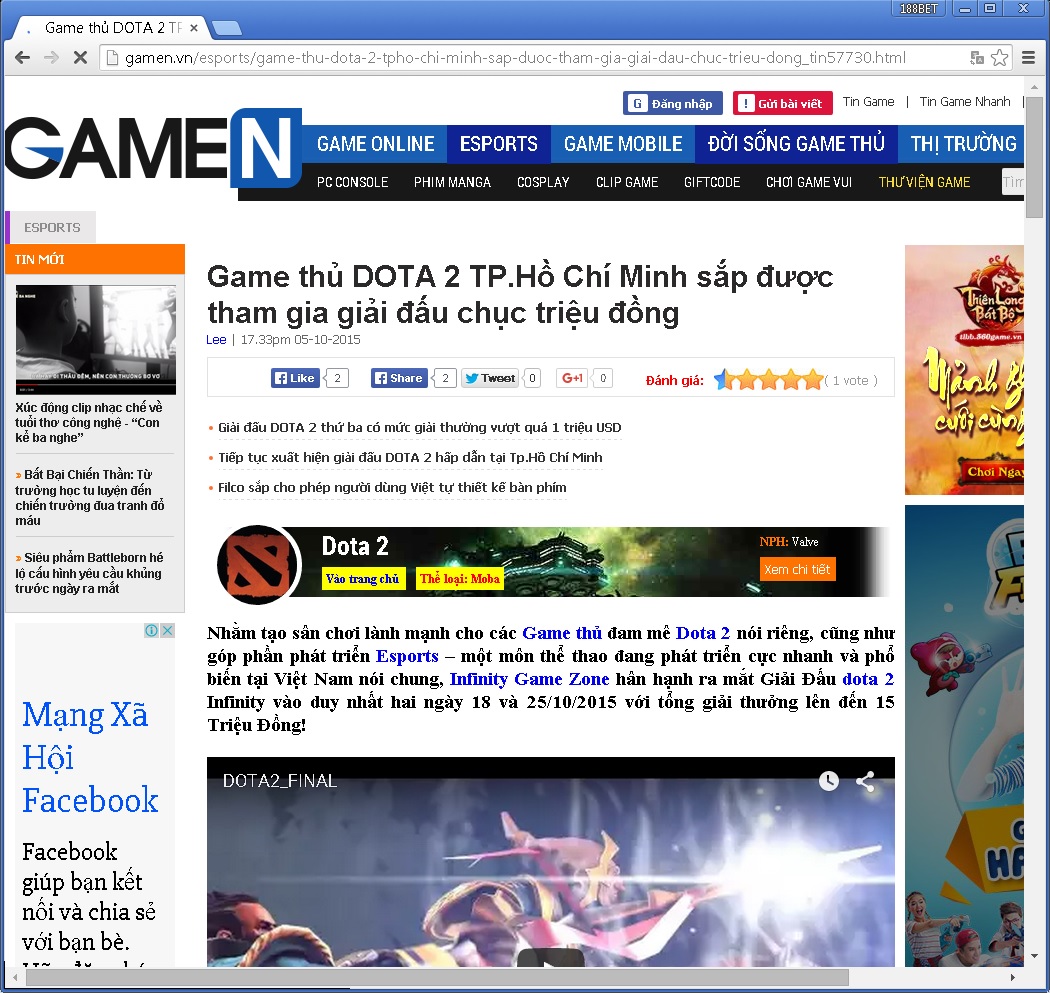This screenshot has height=993, width=1050.
Task: Click the ad info icon
Action: click(x=151, y=630)
